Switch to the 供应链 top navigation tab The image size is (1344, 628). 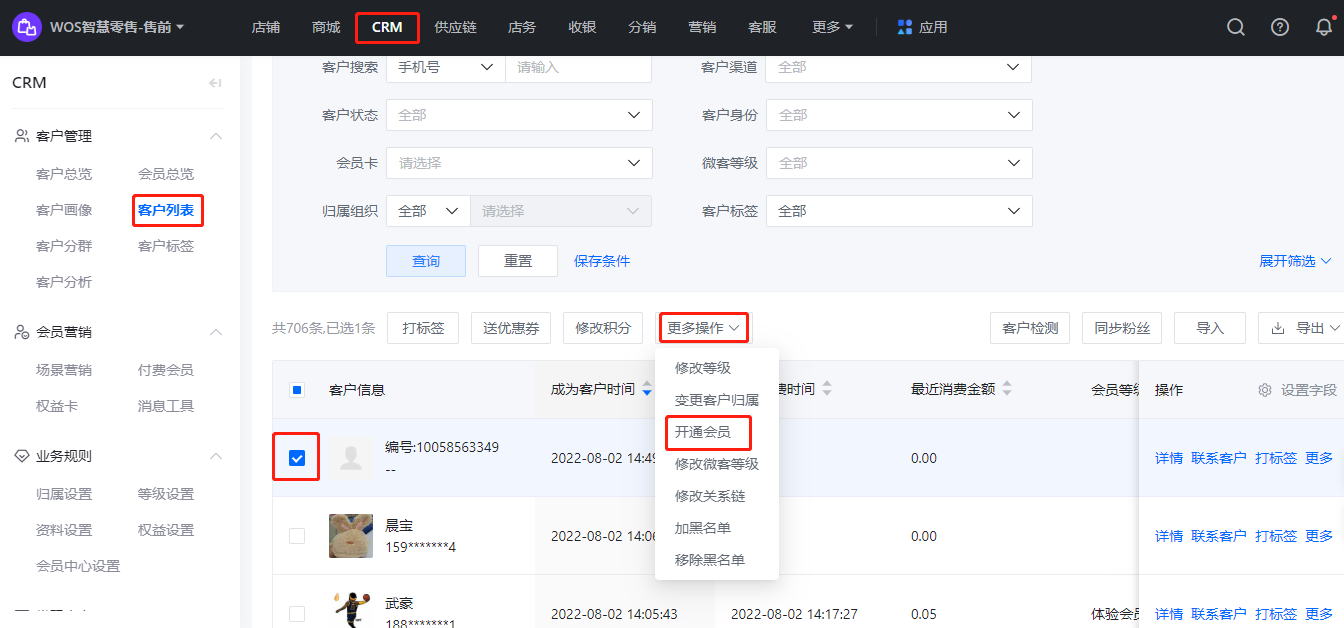(x=455, y=27)
